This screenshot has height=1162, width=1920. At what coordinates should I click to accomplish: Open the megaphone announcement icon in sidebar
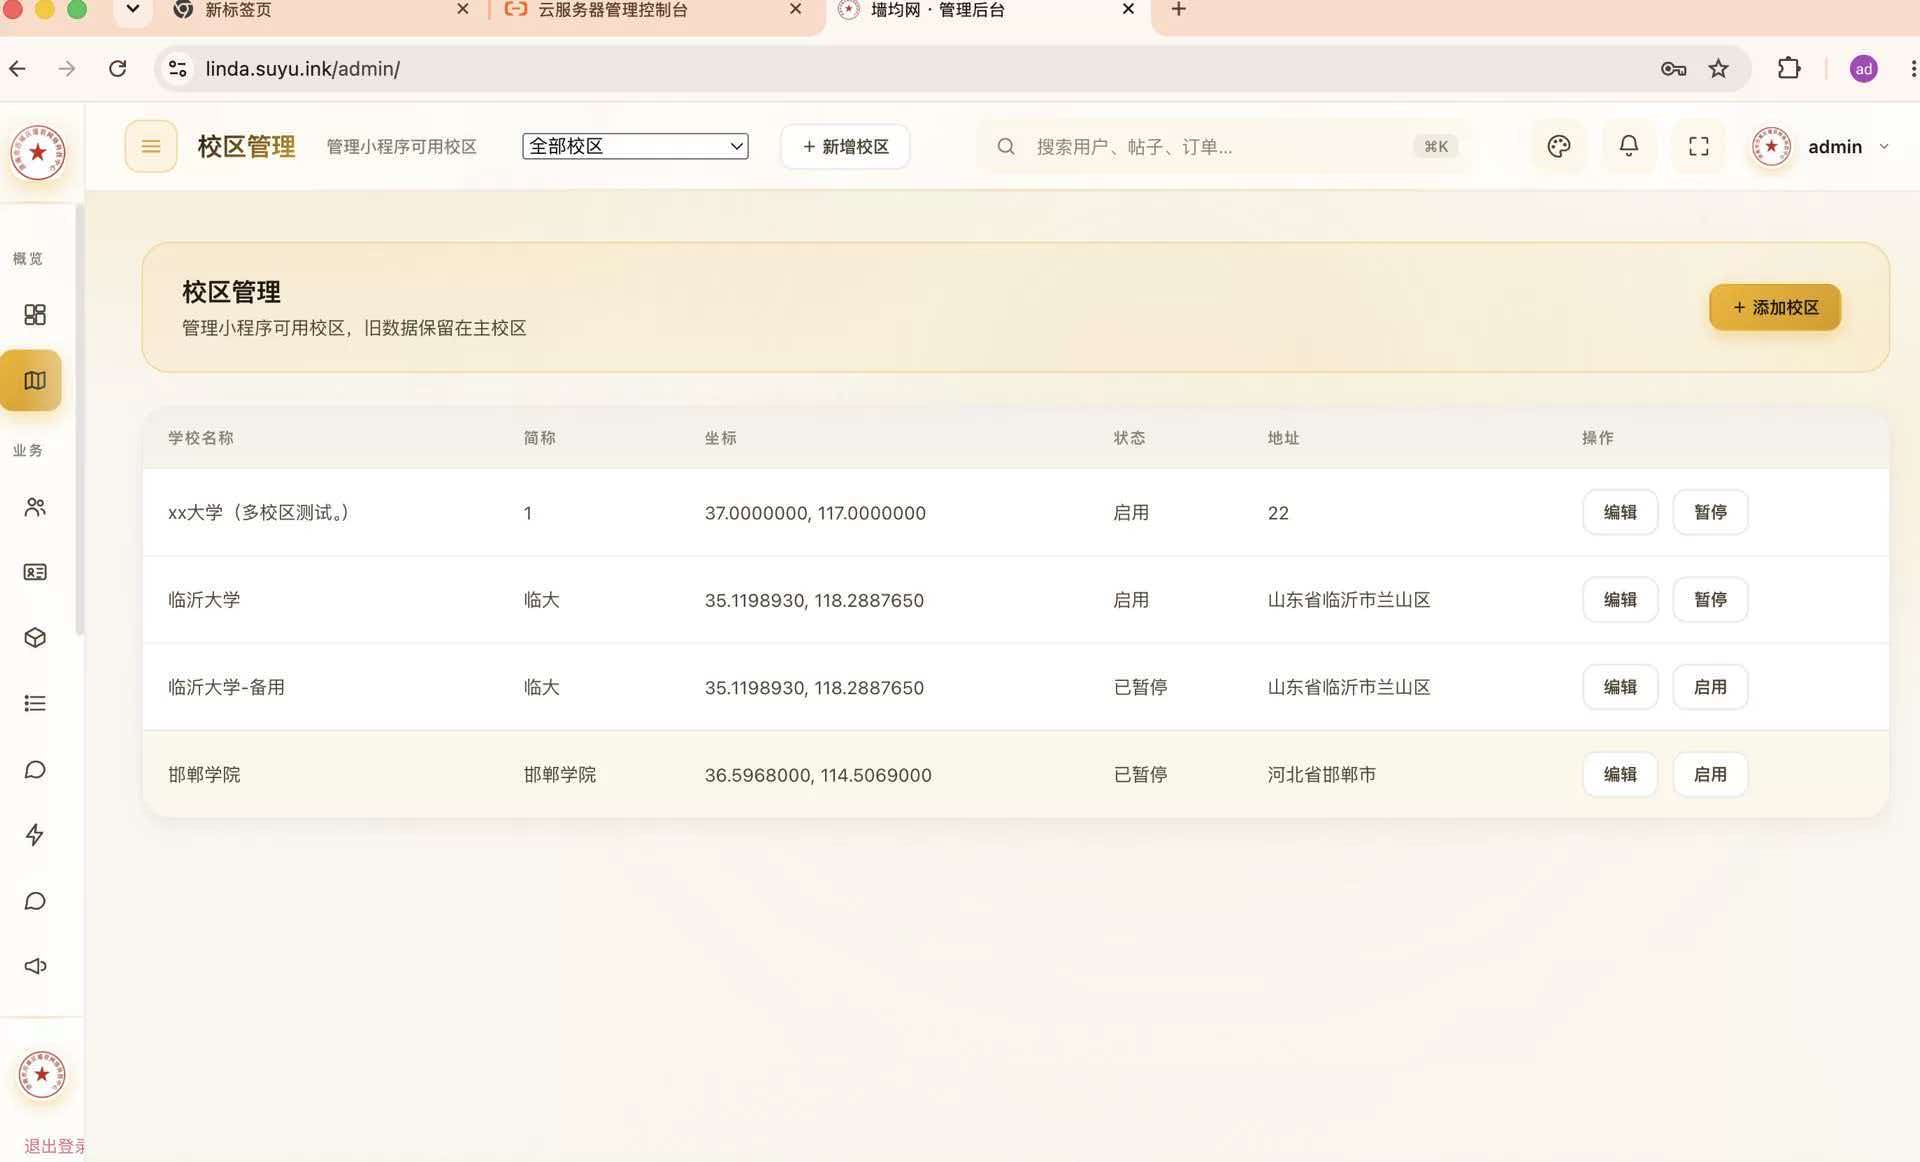coord(35,966)
